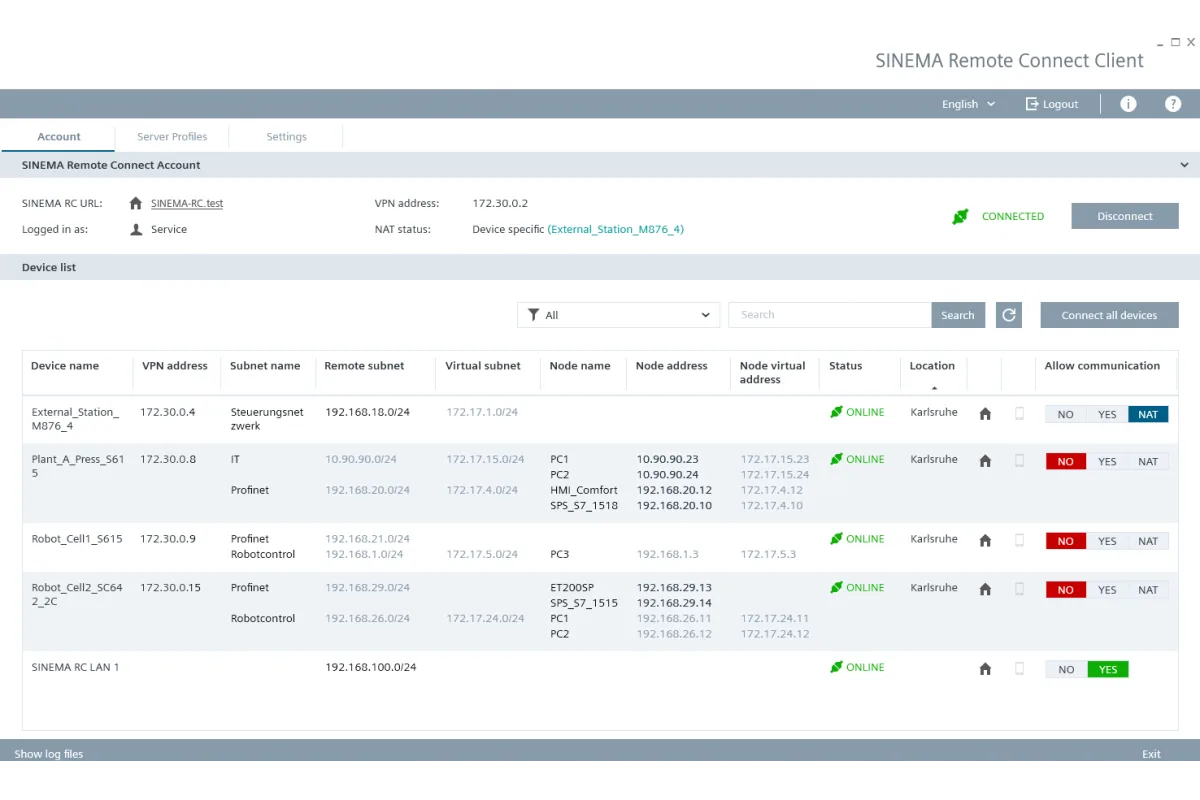Open the info icon in header
The width and height of the screenshot is (1200, 800).
(1128, 104)
